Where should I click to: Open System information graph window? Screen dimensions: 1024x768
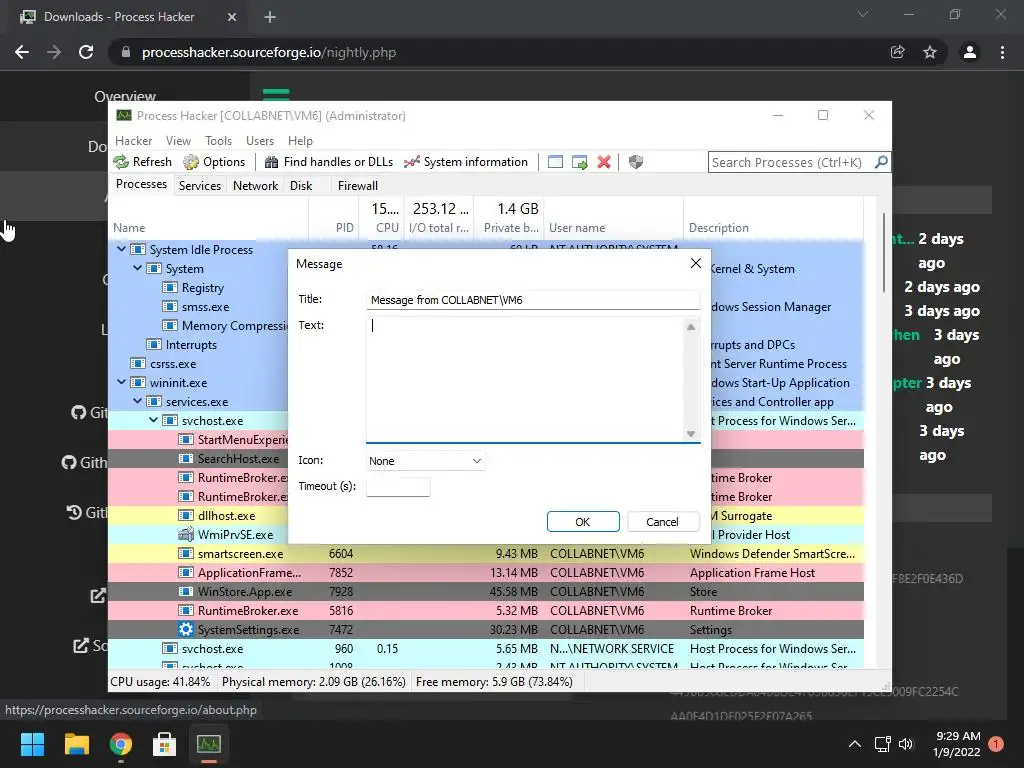tap(466, 162)
